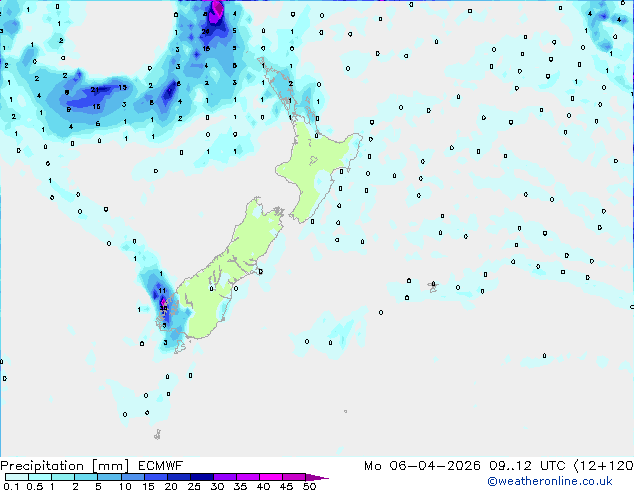
Task: Click the '38' value near South Island
Action: [x=163, y=308]
